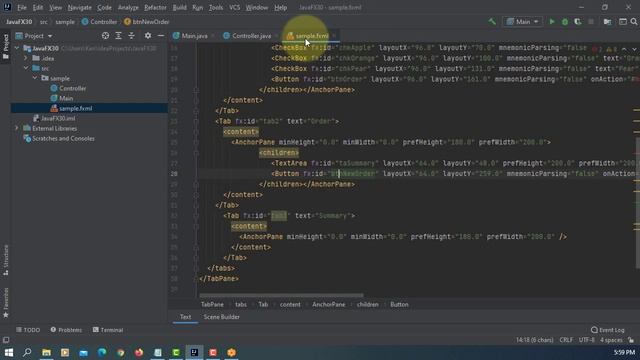Screen dimensions: 640x360
Task: Collapse the src folder
Action: point(26,68)
